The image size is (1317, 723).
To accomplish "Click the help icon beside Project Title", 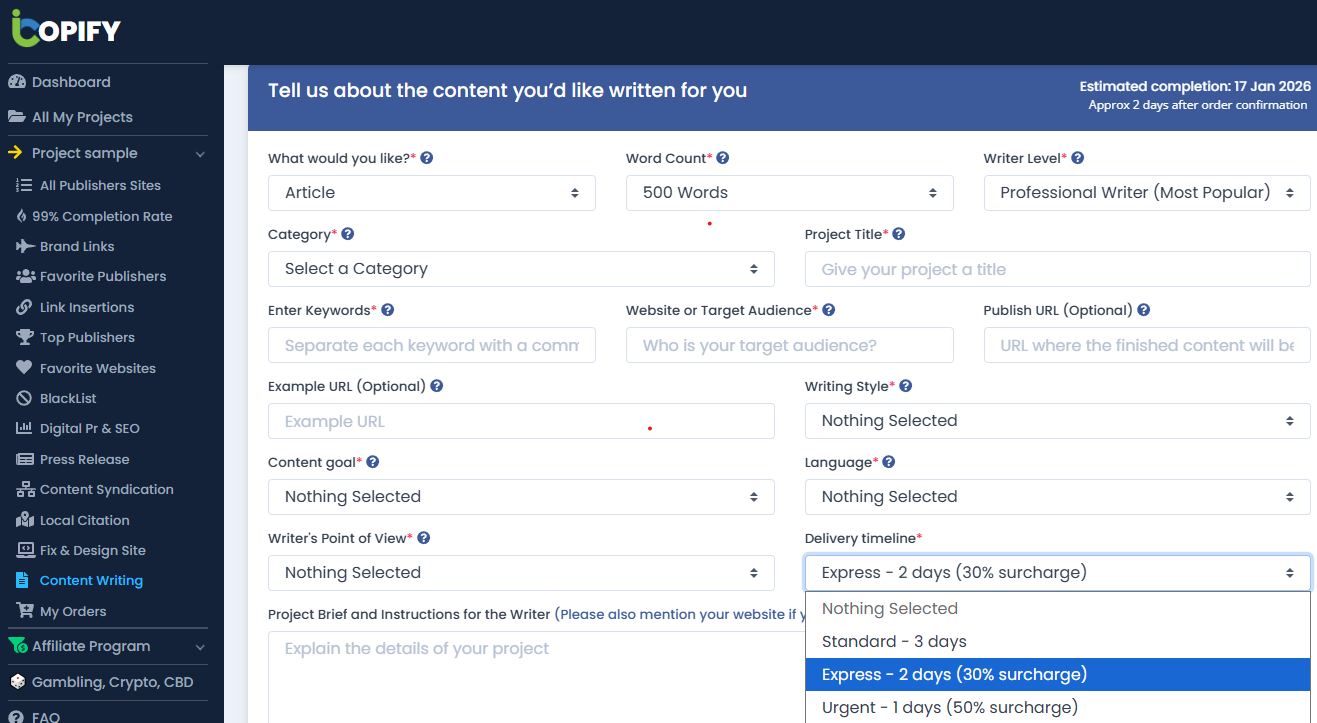I will point(898,234).
